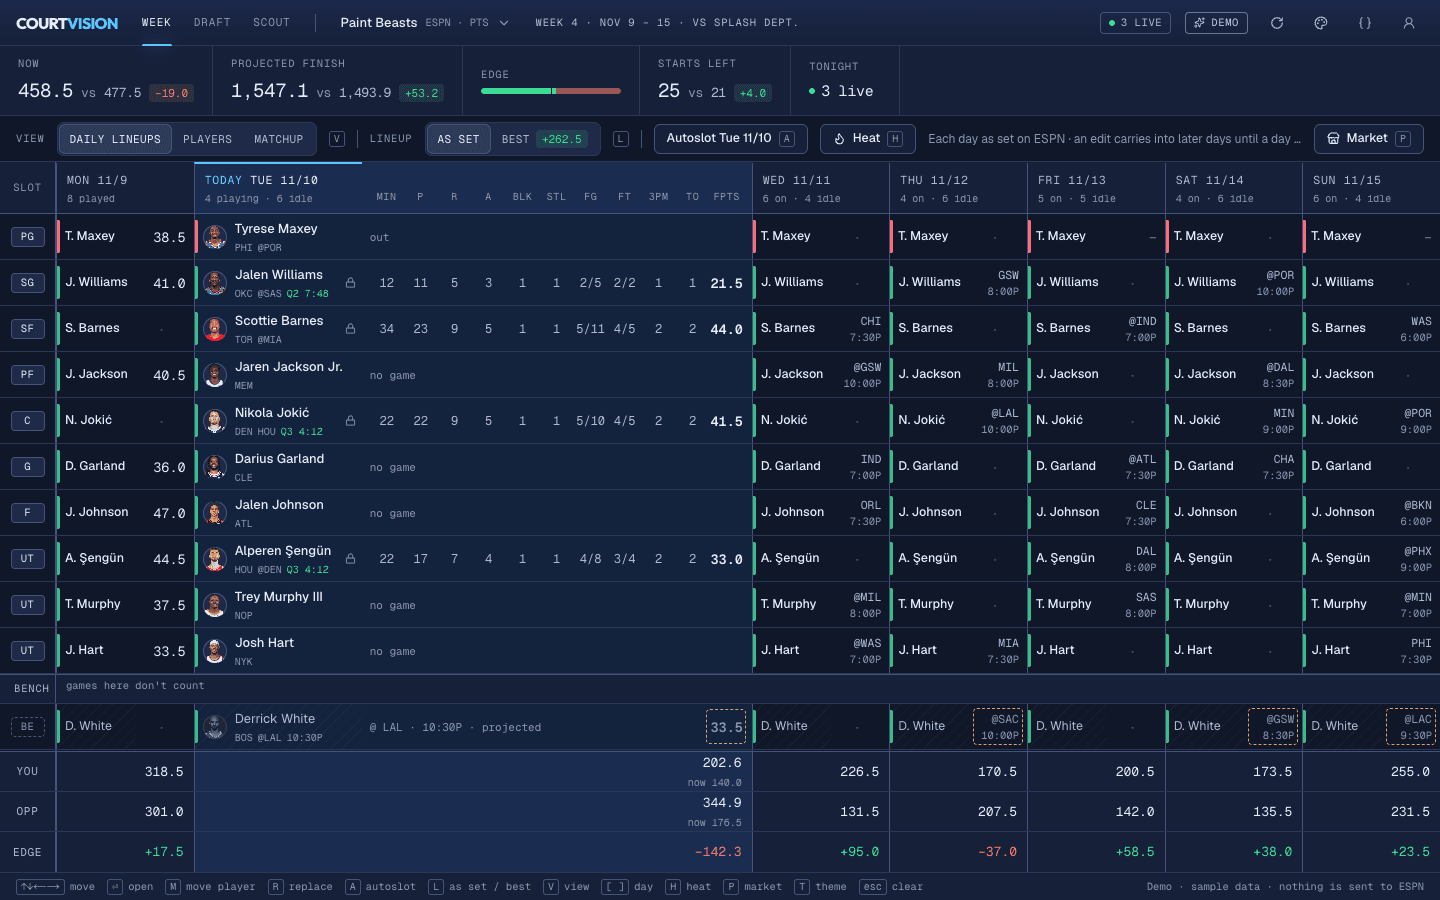1440x900 pixels.
Task: Open the G slot selector
Action: click(x=27, y=467)
